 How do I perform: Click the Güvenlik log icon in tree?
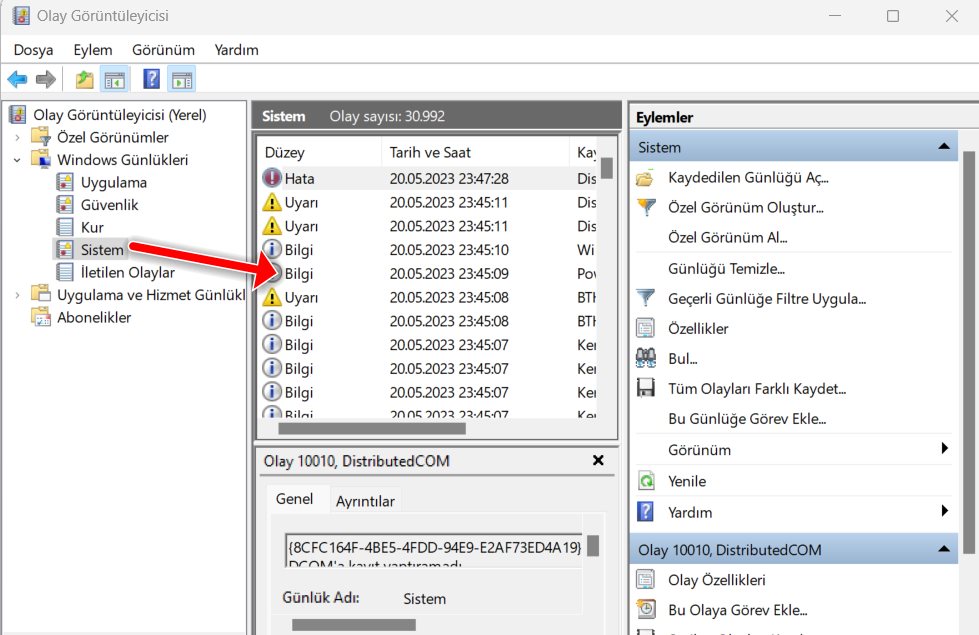[65, 205]
